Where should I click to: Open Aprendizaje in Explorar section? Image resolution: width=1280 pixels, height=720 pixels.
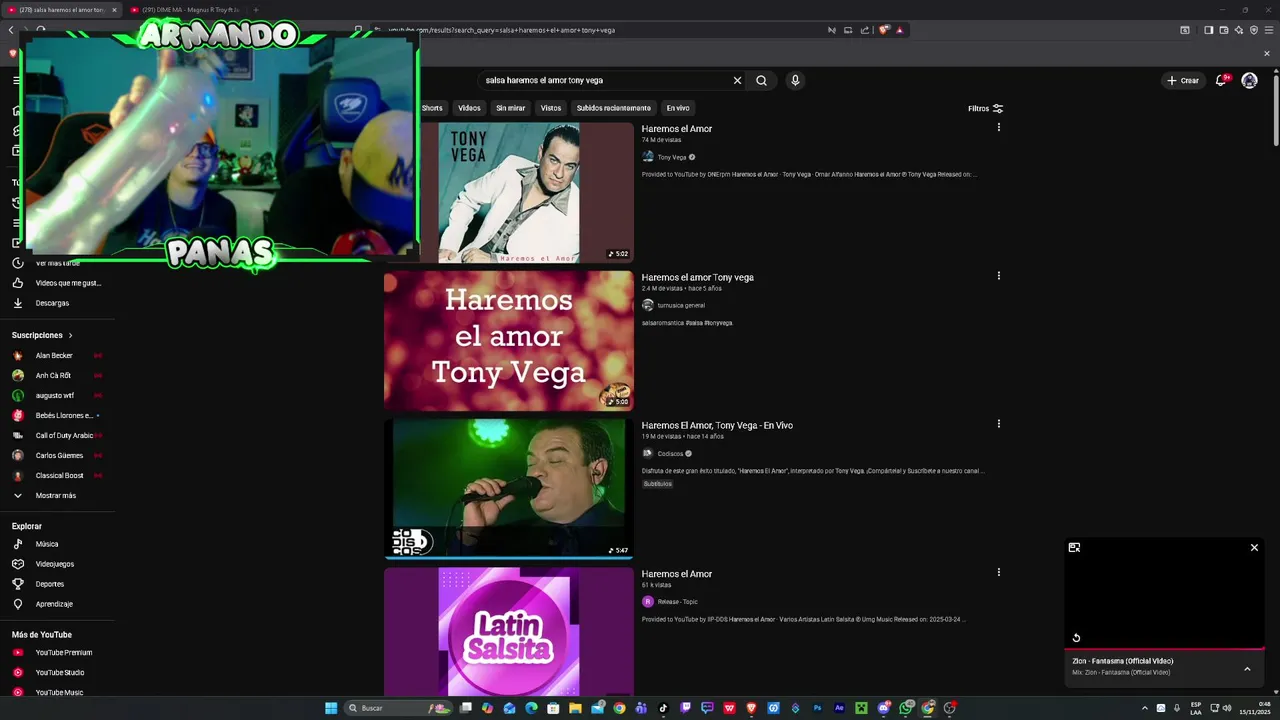(x=54, y=604)
